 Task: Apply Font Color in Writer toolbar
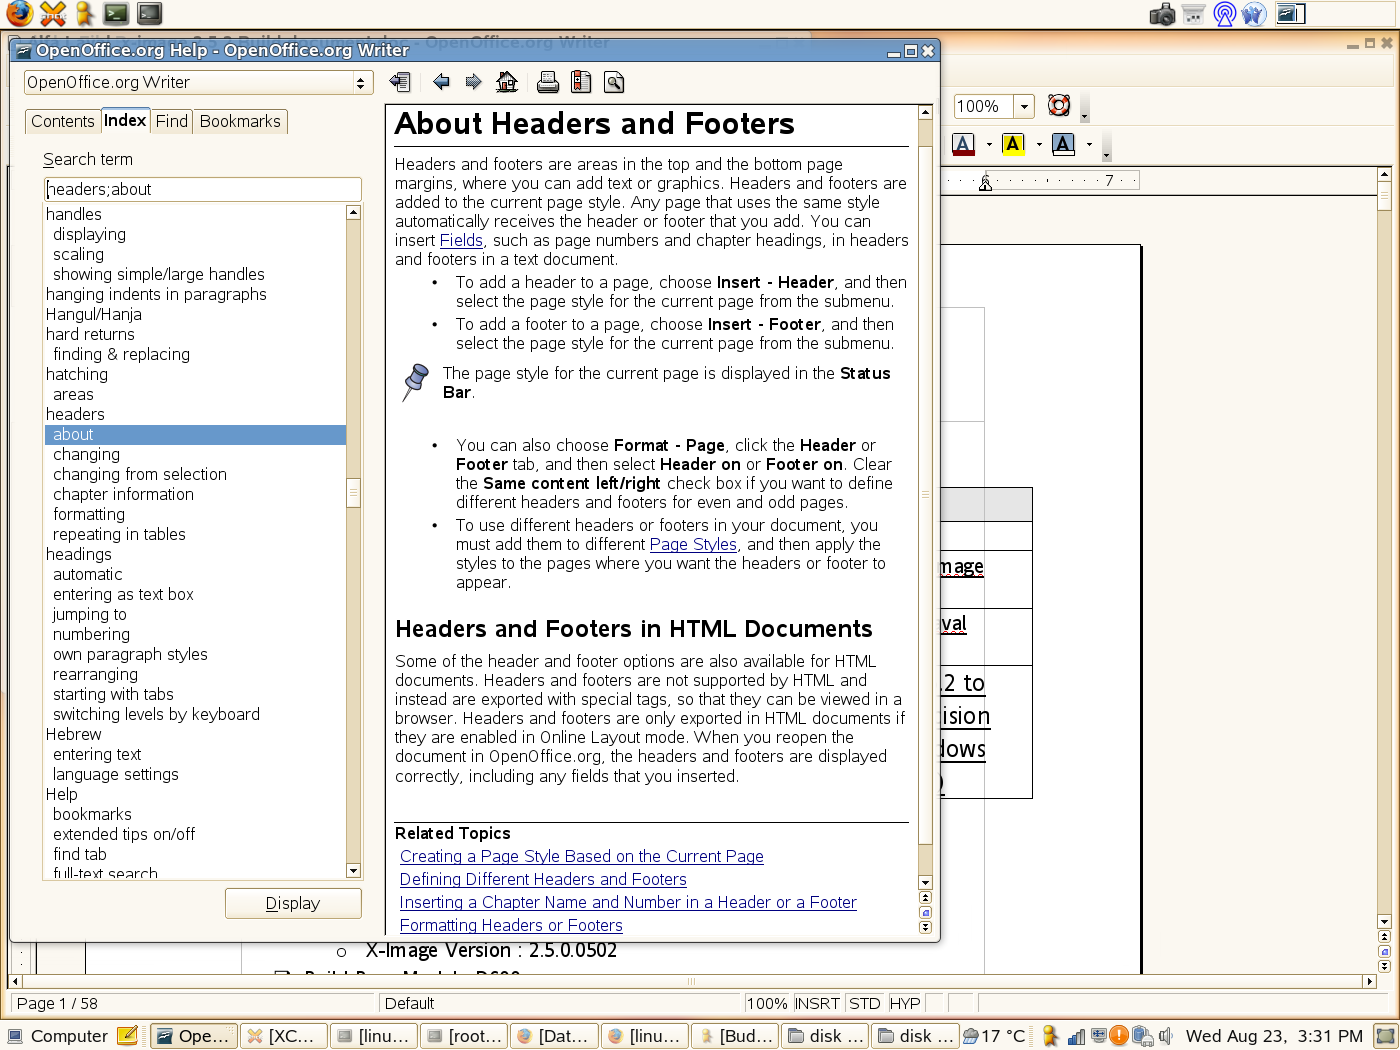pos(963,145)
